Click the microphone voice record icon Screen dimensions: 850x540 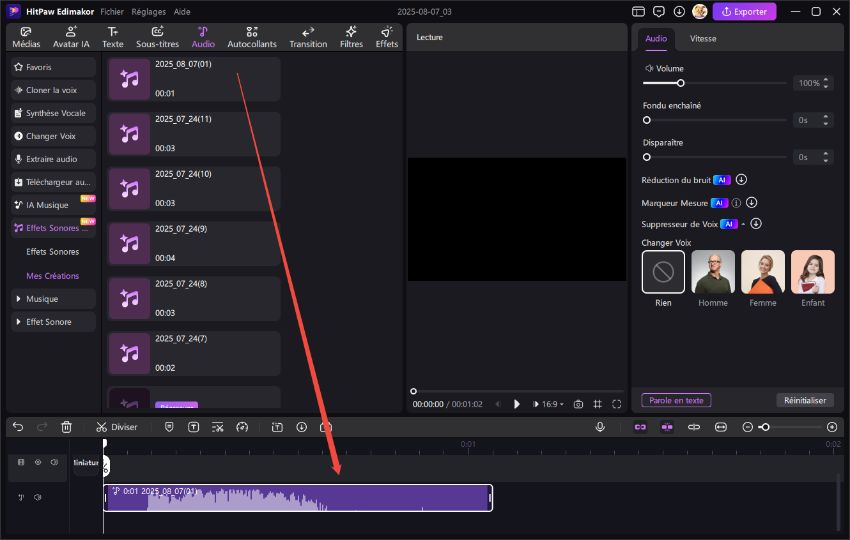(600, 427)
